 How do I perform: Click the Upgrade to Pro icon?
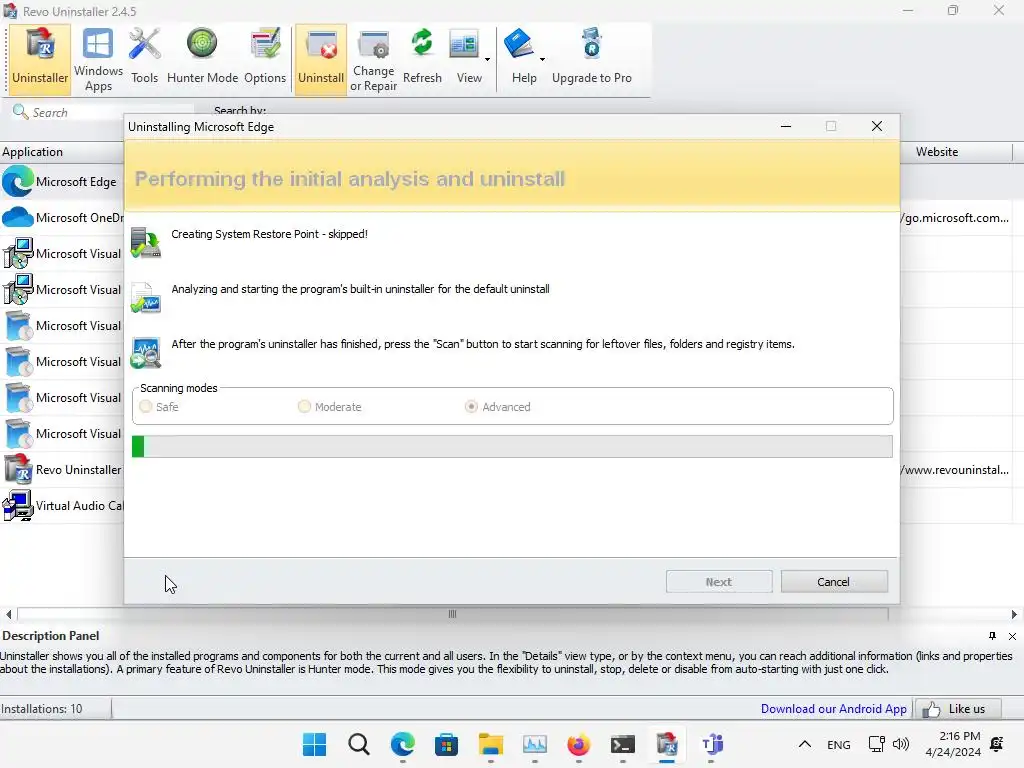[x=592, y=59]
